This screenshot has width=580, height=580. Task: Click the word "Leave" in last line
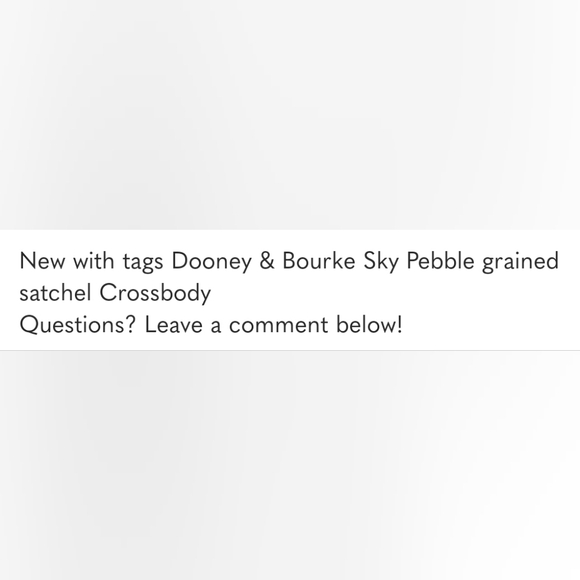(173, 325)
